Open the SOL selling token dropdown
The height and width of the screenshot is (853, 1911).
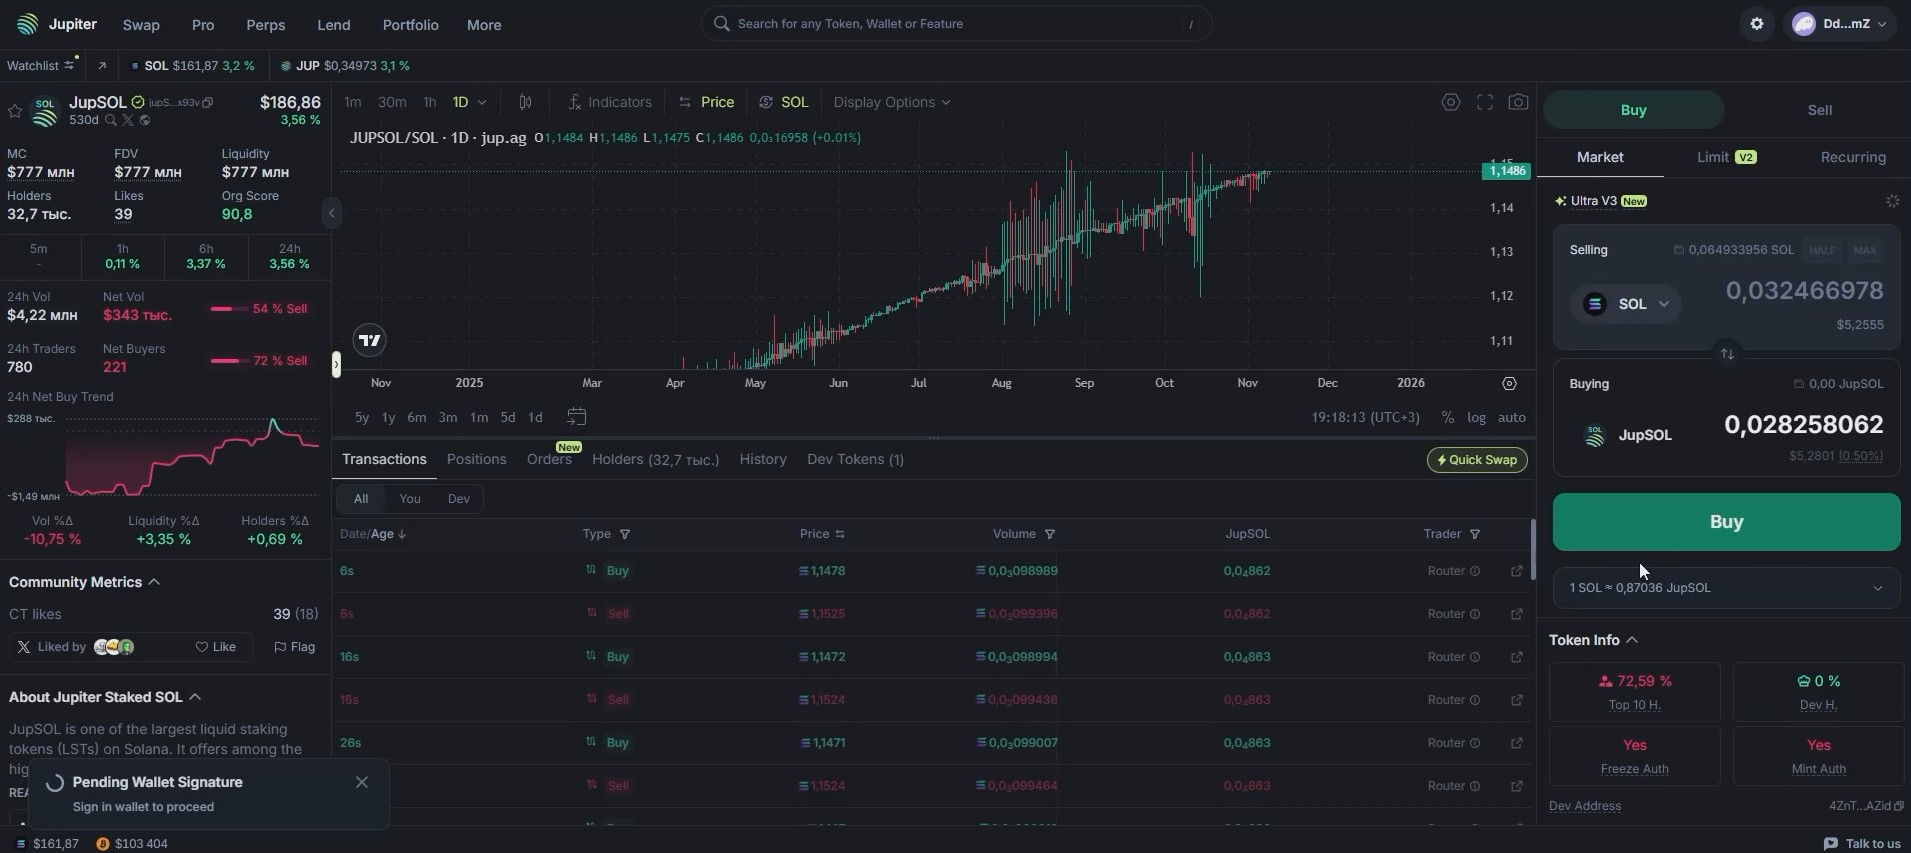pos(1626,304)
